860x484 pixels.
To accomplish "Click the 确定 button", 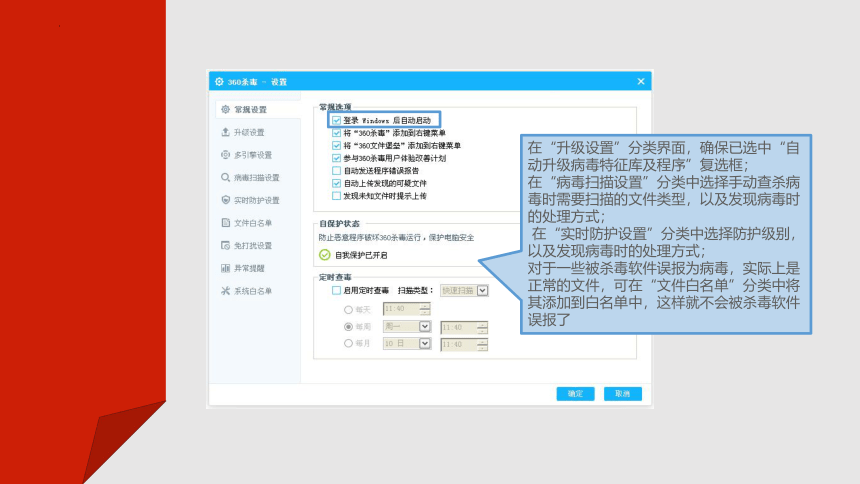I will [575, 393].
